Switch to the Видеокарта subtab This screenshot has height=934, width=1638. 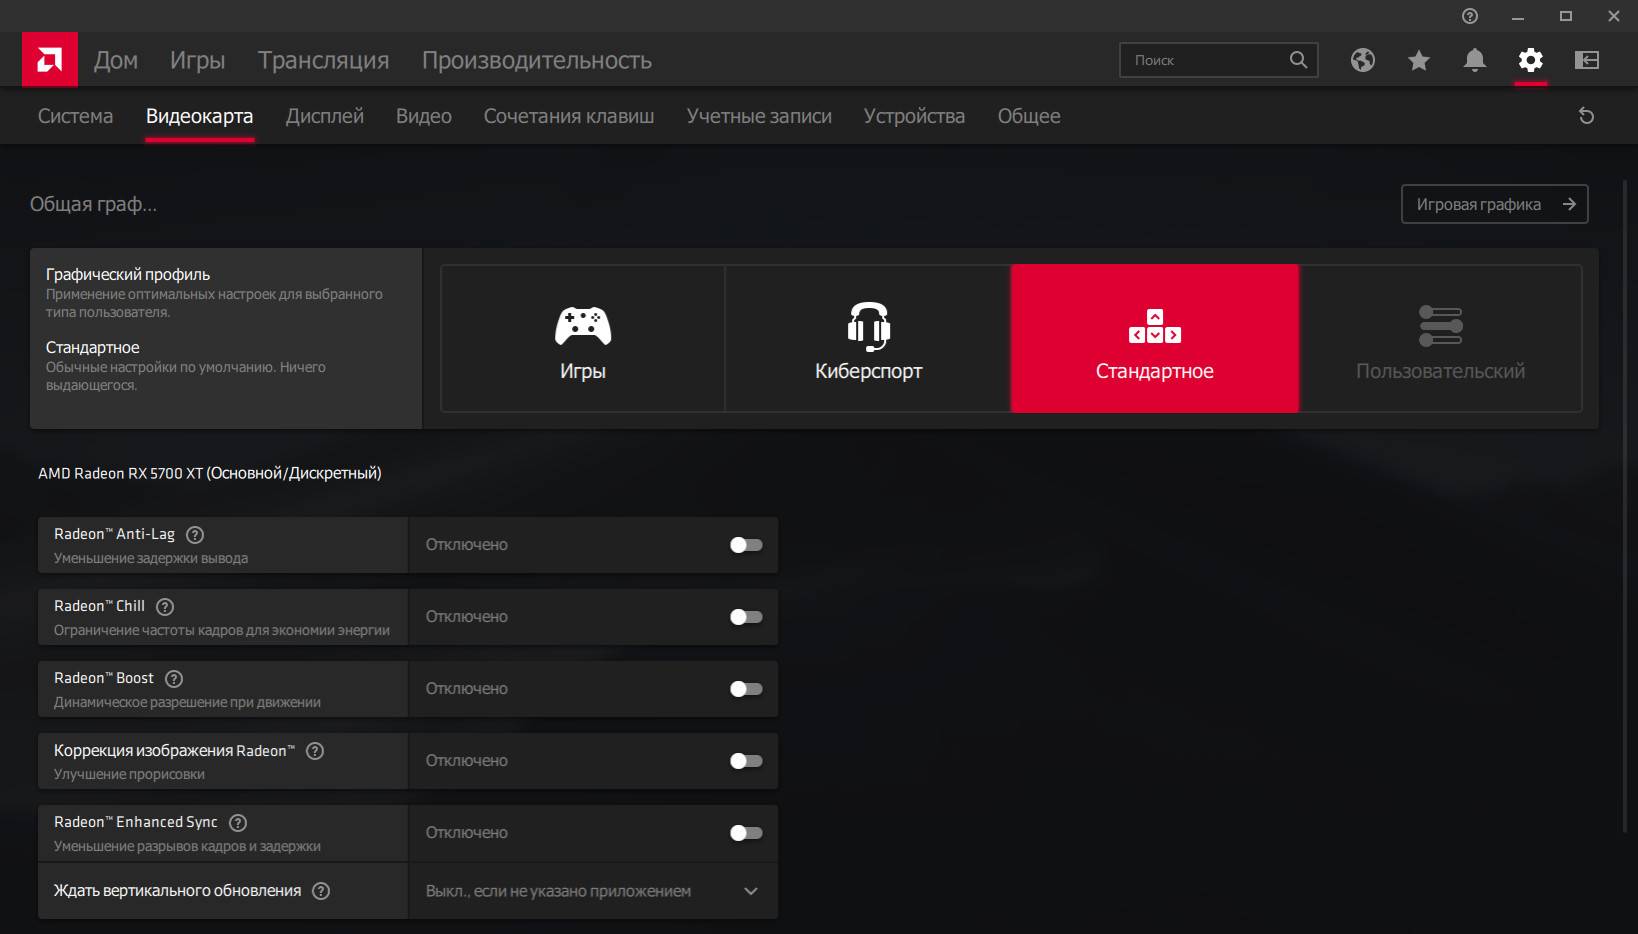pyautogui.click(x=199, y=116)
